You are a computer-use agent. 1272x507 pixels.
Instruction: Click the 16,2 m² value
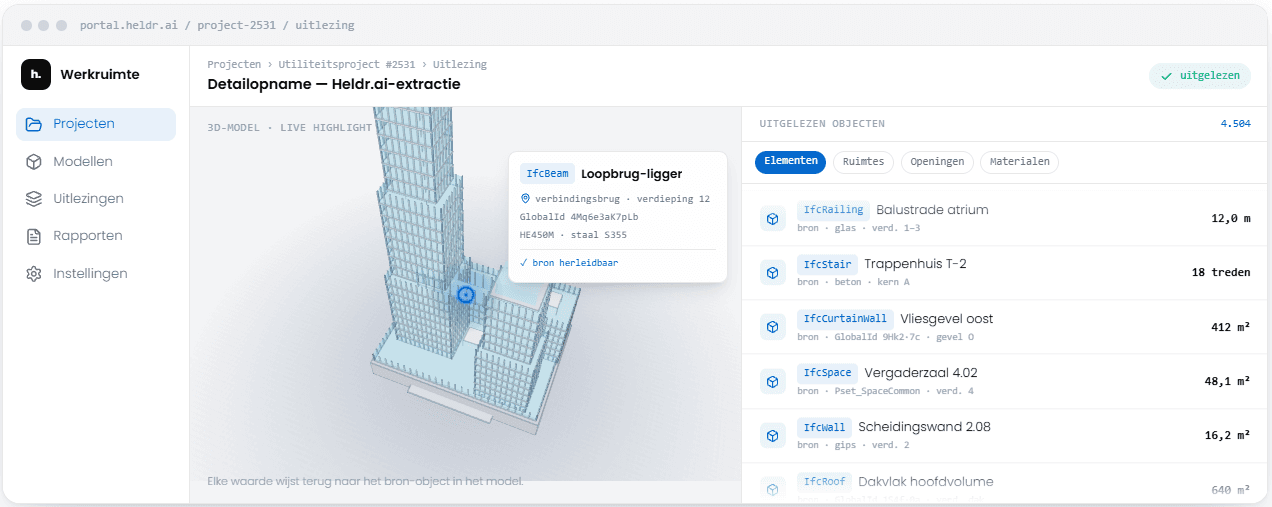(1227, 435)
